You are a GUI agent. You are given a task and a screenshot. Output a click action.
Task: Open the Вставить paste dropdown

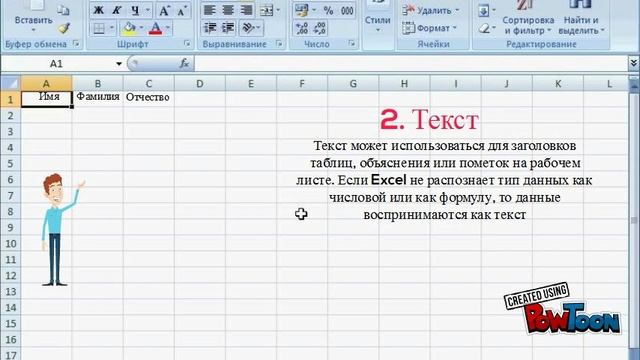click(33, 30)
